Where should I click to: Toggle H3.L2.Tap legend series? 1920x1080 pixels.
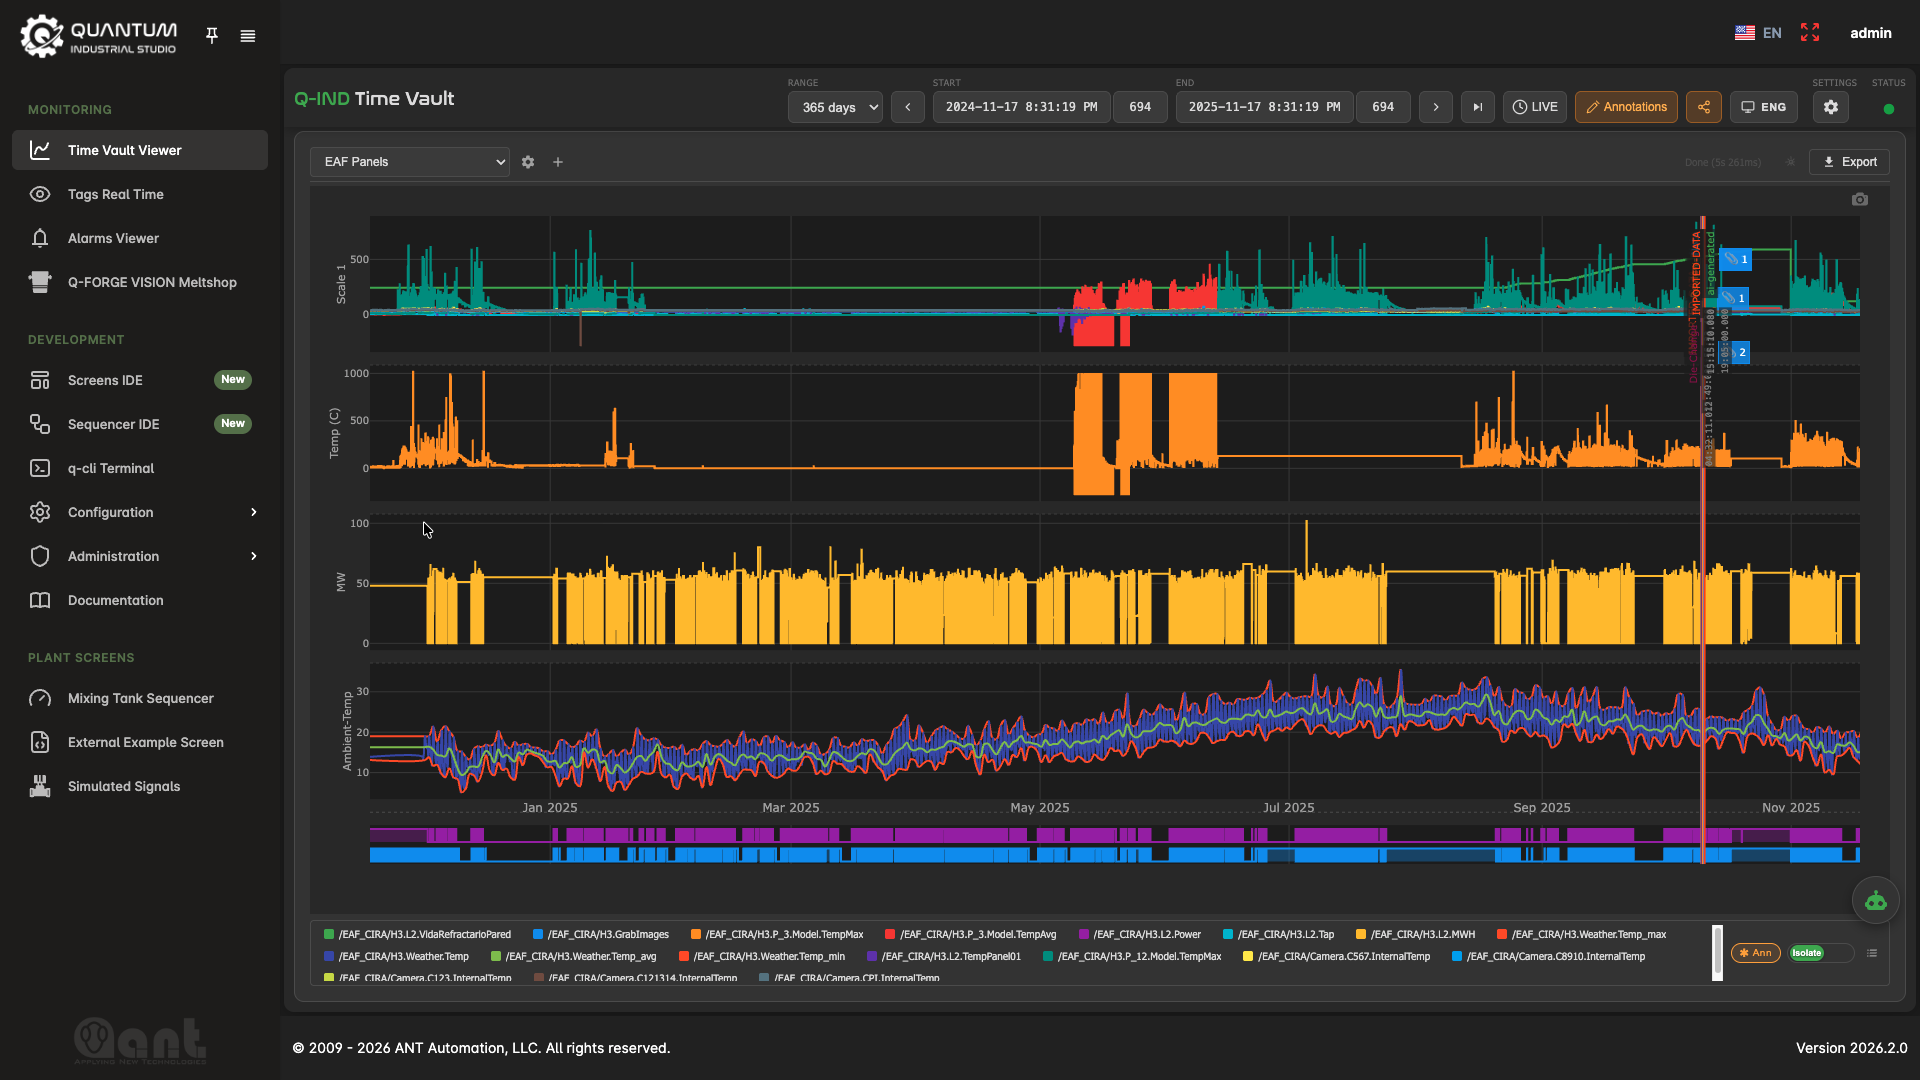[1278, 935]
